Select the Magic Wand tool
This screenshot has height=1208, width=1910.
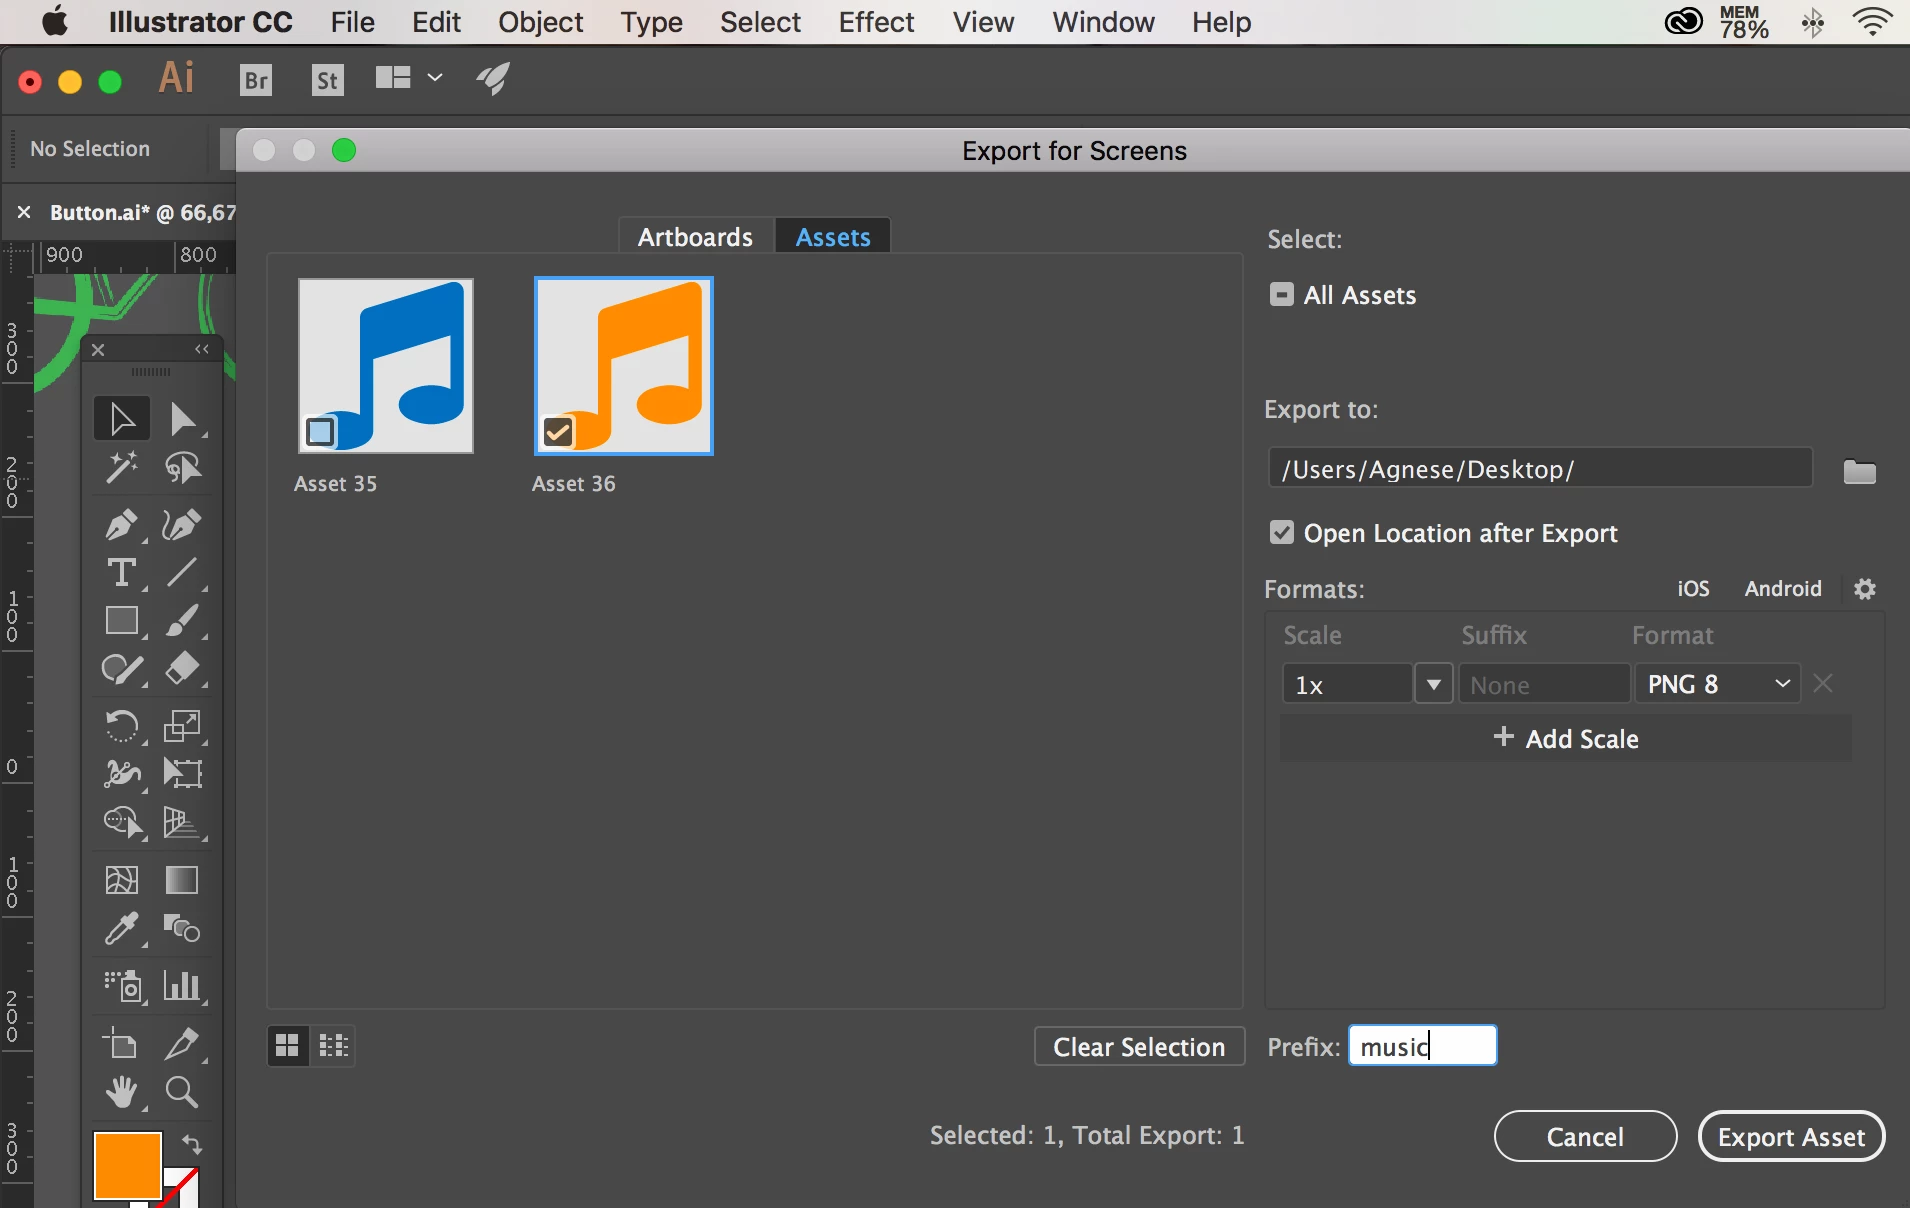(122, 468)
